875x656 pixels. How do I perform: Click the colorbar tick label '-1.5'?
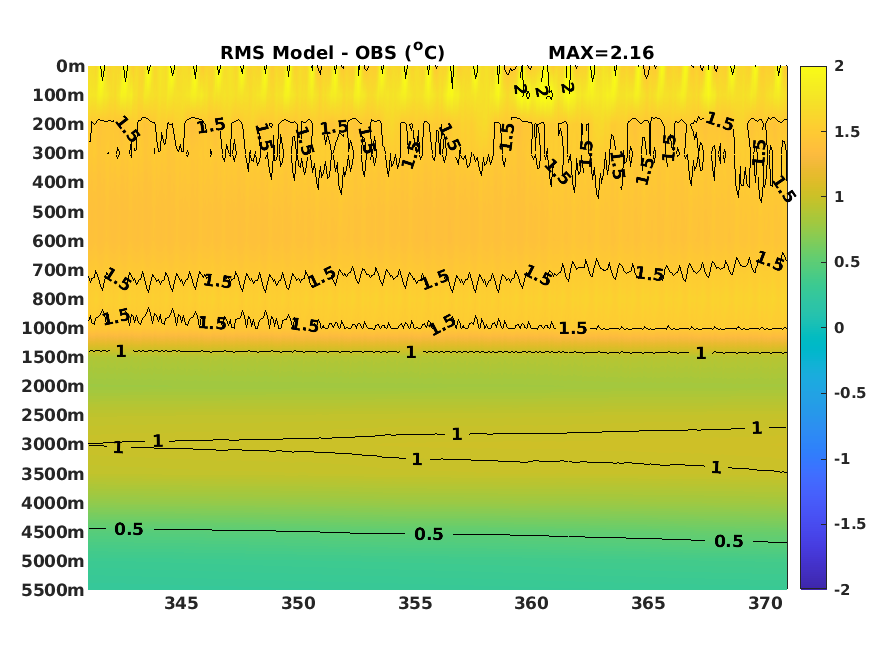point(850,524)
